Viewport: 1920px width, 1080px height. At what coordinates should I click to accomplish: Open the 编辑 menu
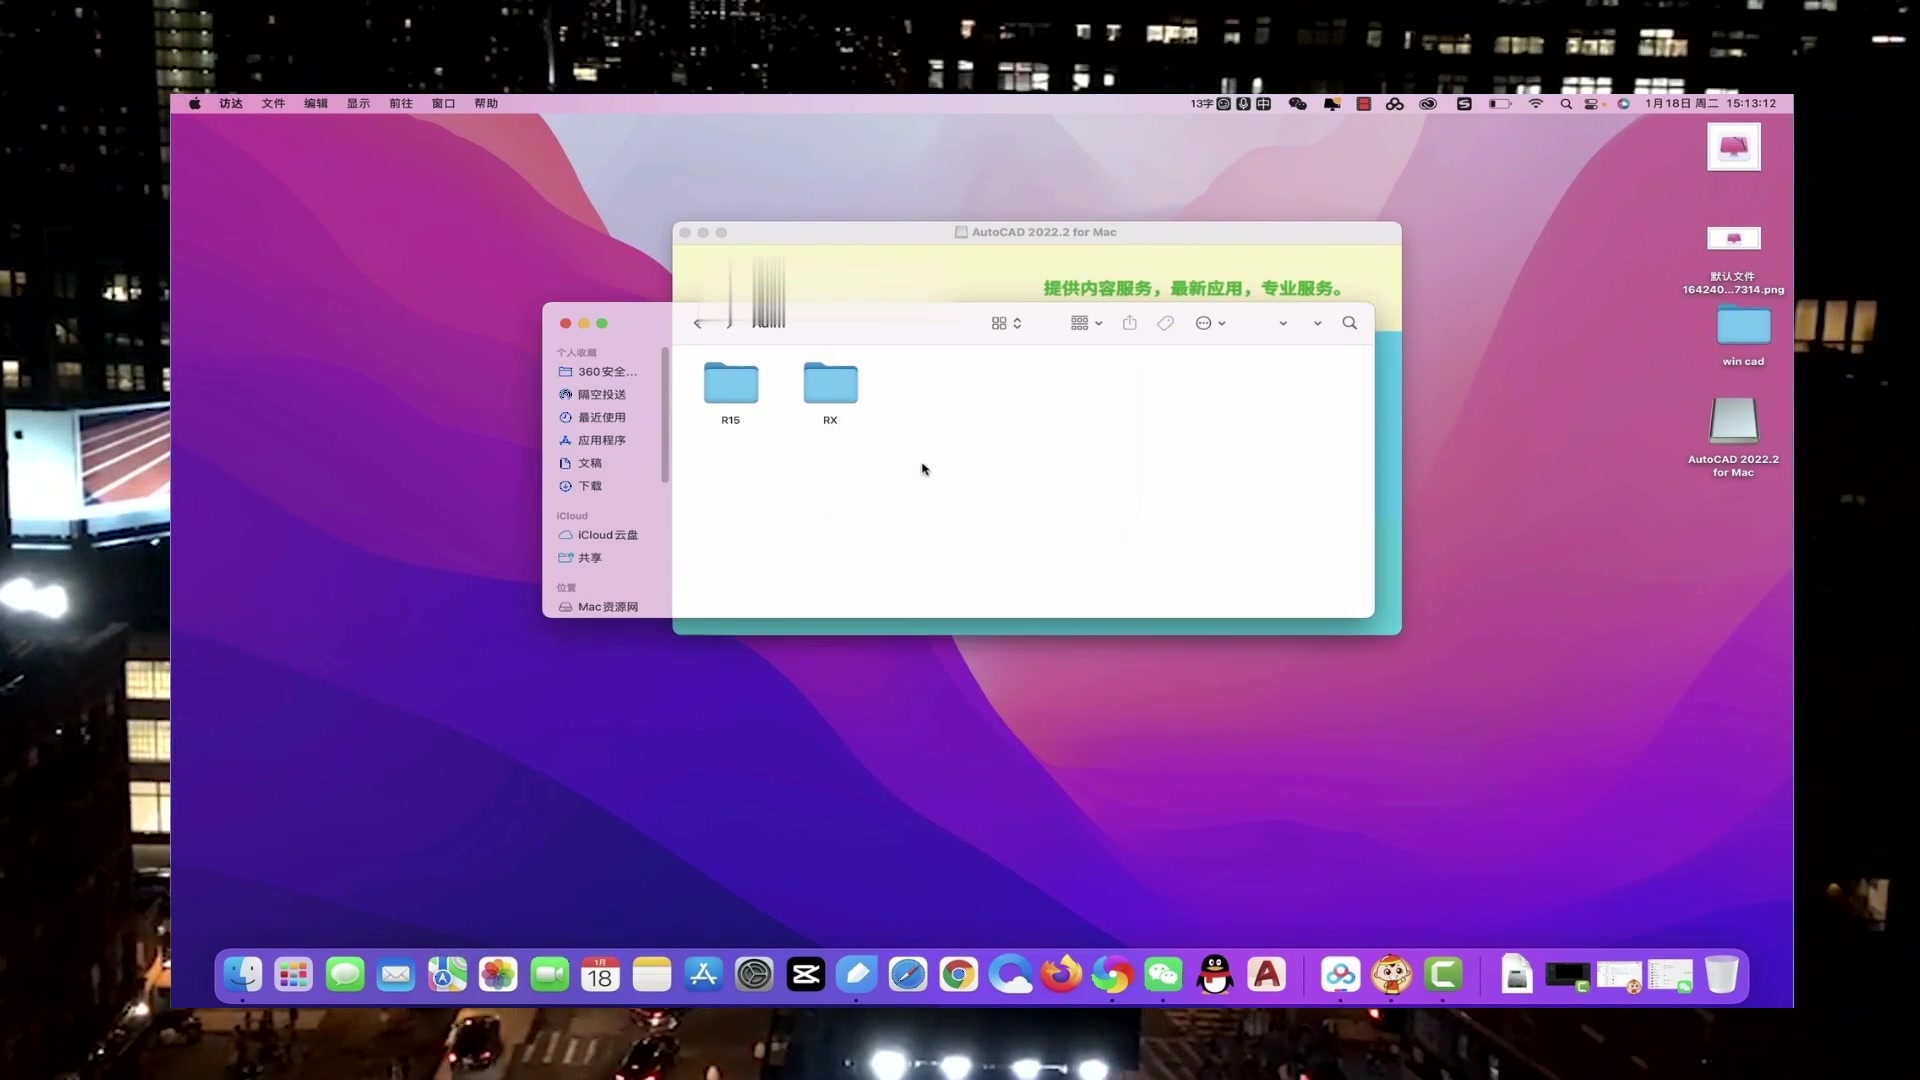[x=316, y=104]
